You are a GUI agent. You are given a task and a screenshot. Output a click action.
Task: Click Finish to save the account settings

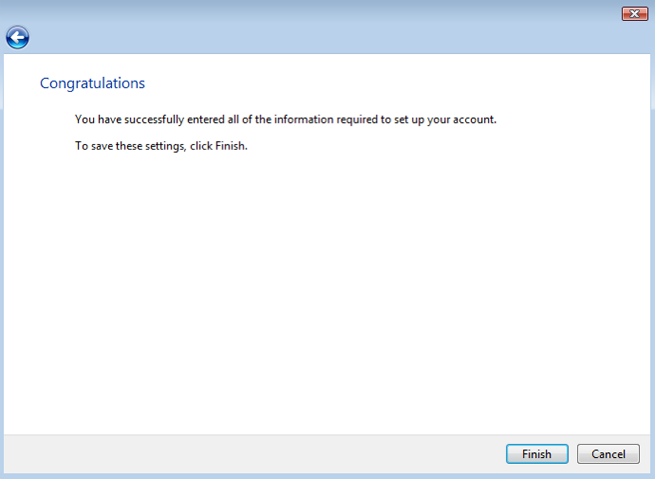(x=536, y=454)
